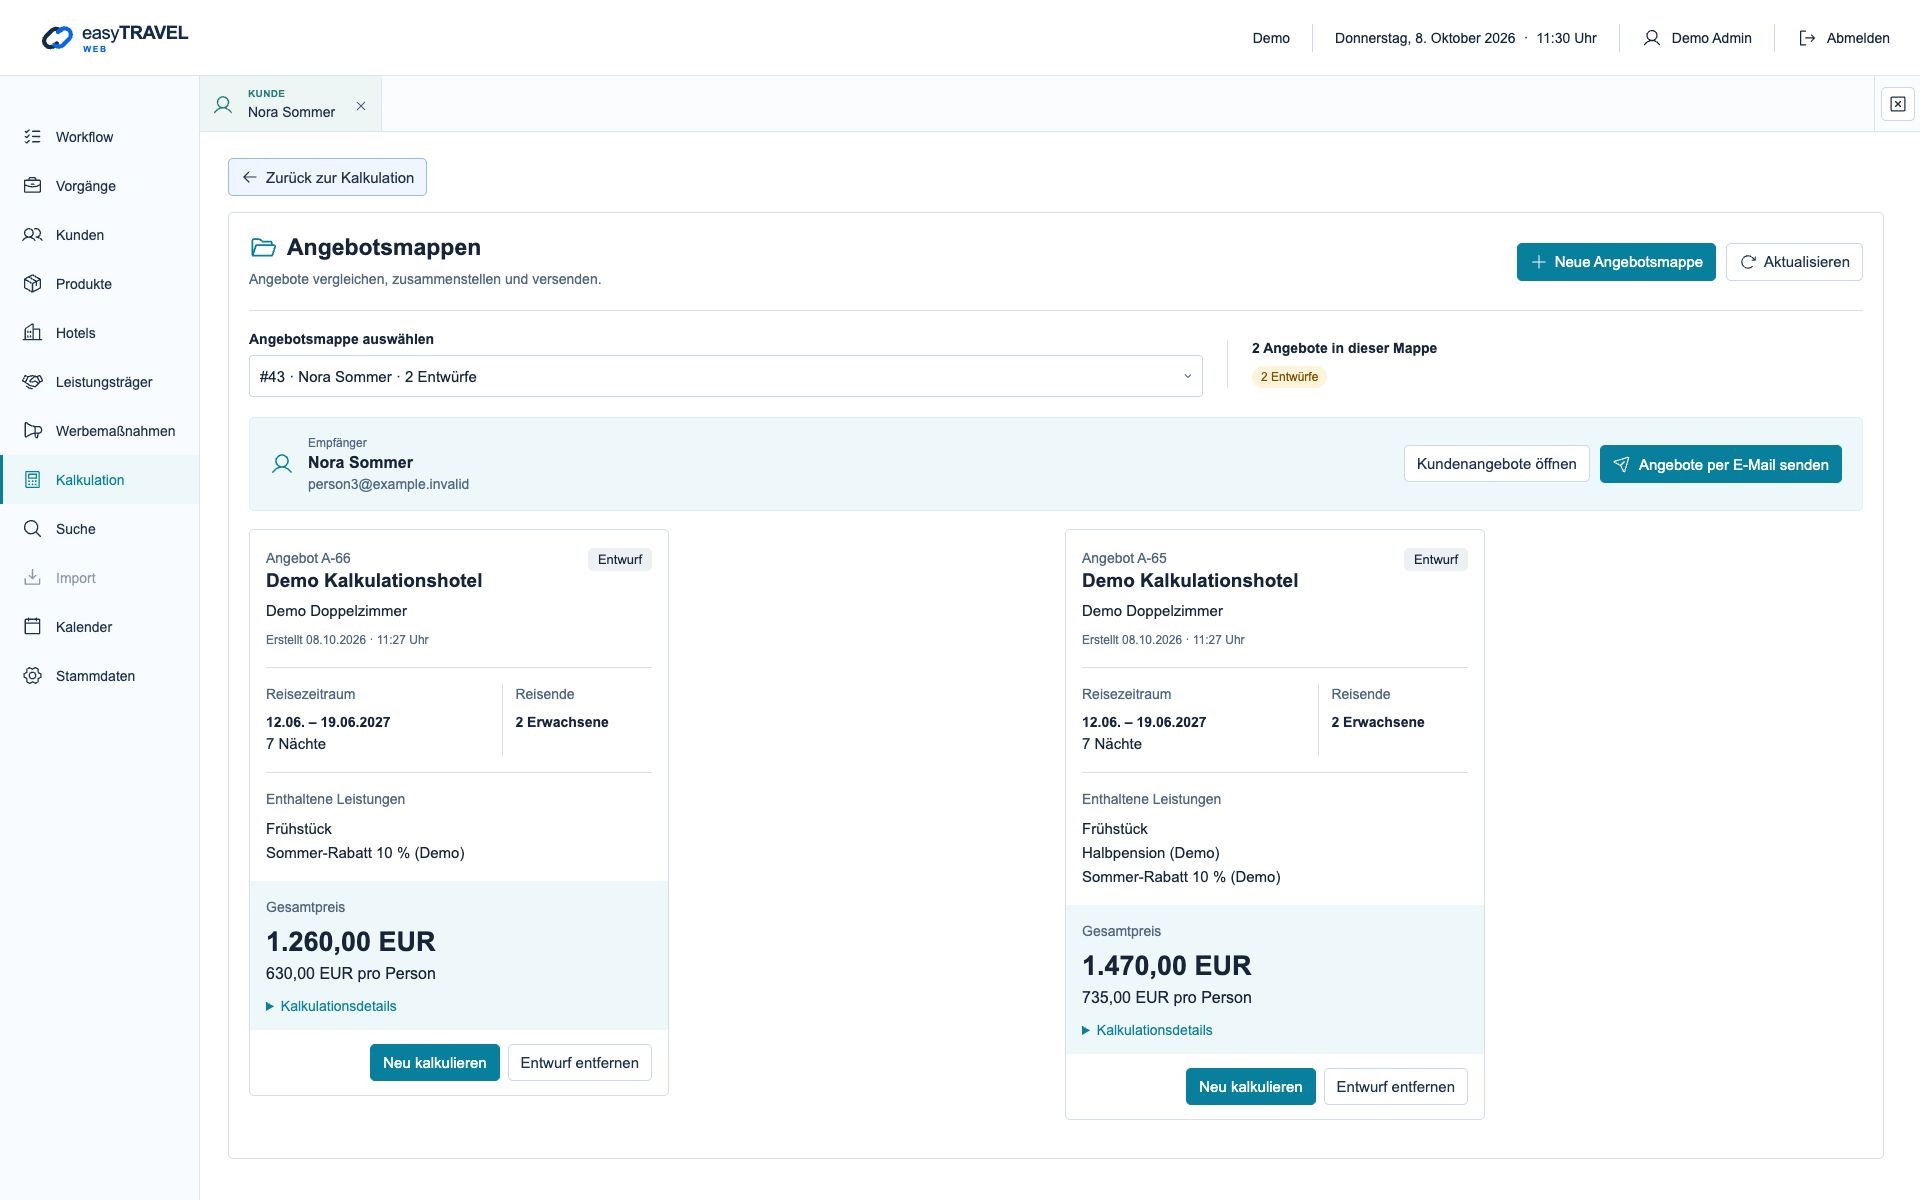Open Stammdaten in the sidebar

point(100,676)
